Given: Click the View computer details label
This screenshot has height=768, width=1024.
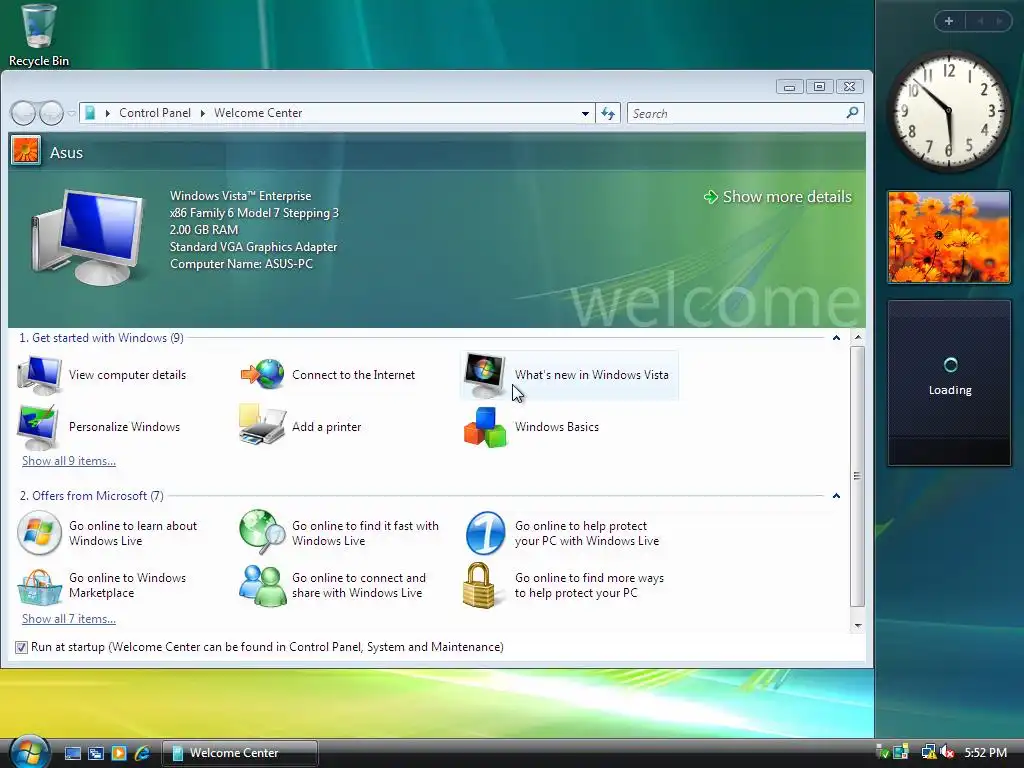Looking at the screenshot, I should click(x=127, y=375).
